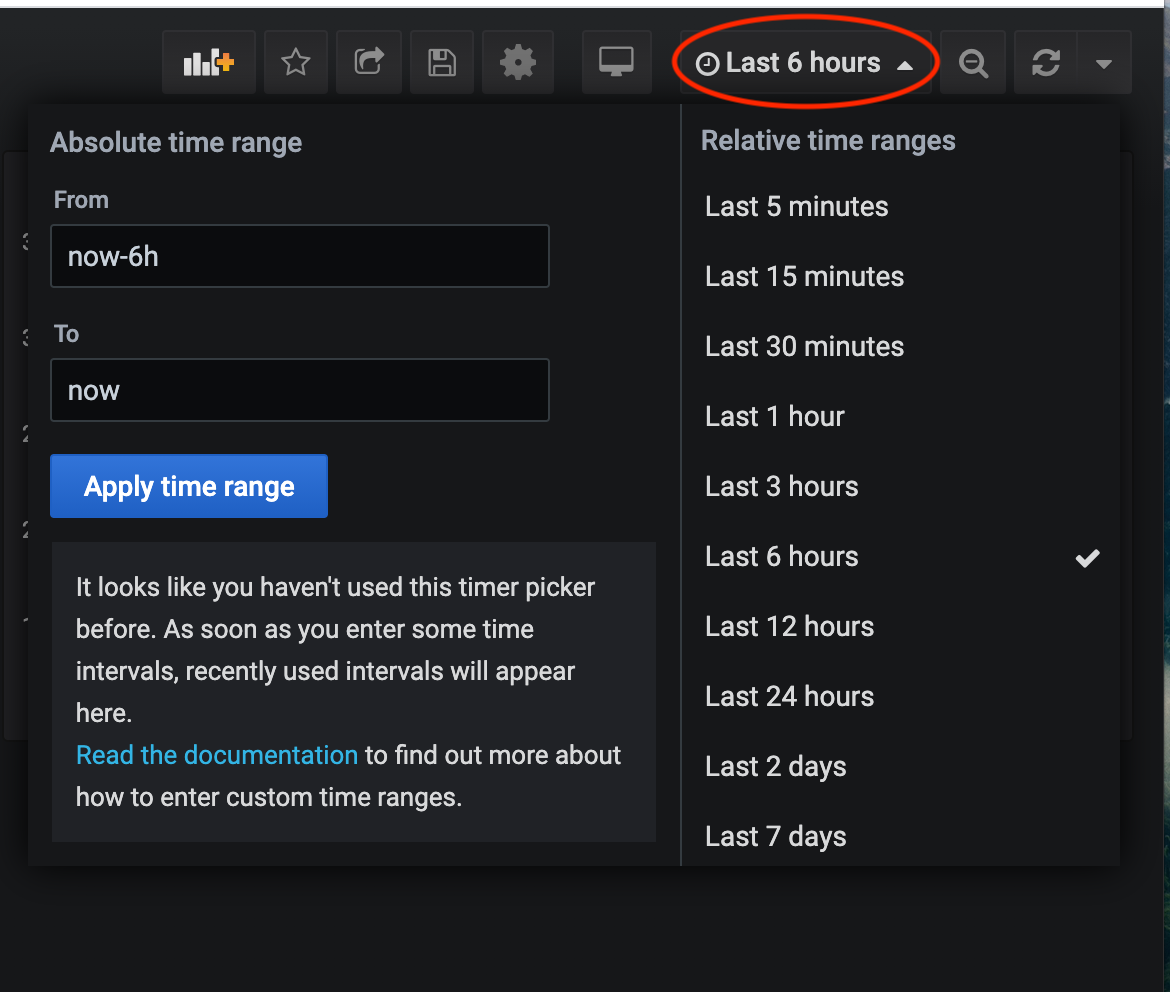Refresh dashboard with circular arrows icon

[1046, 63]
